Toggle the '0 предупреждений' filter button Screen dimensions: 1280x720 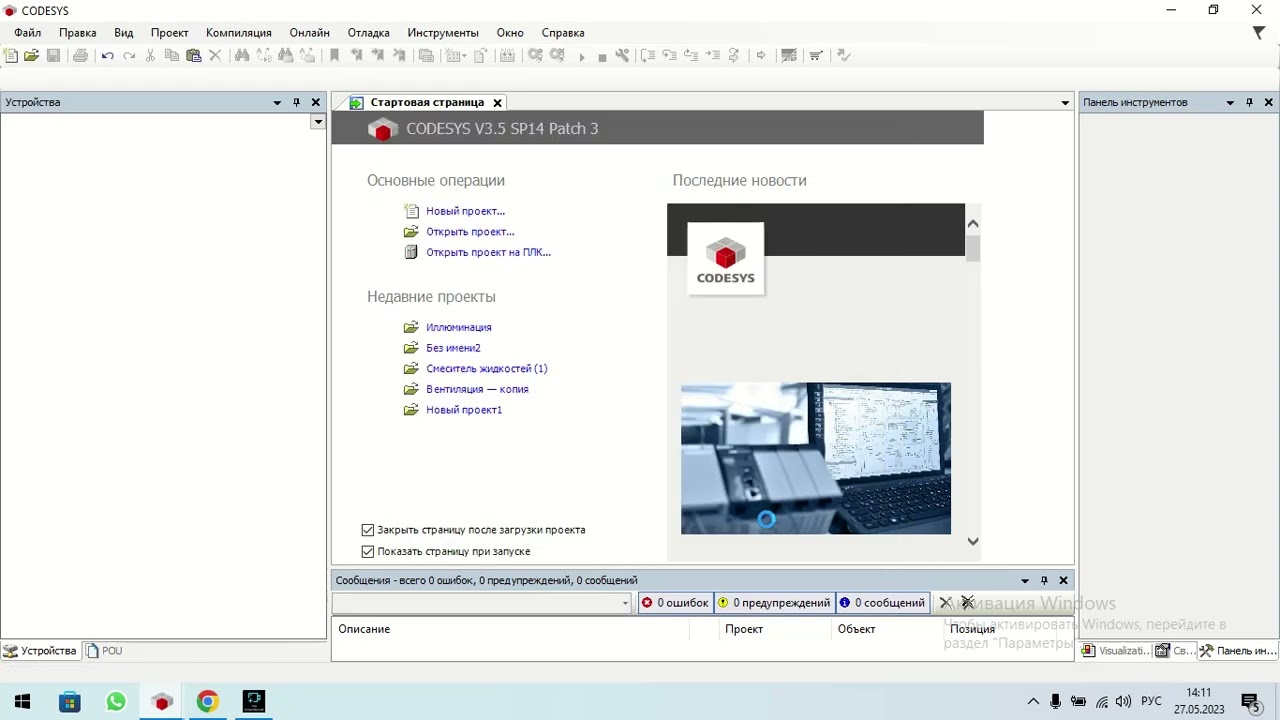(x=775, y=602)
